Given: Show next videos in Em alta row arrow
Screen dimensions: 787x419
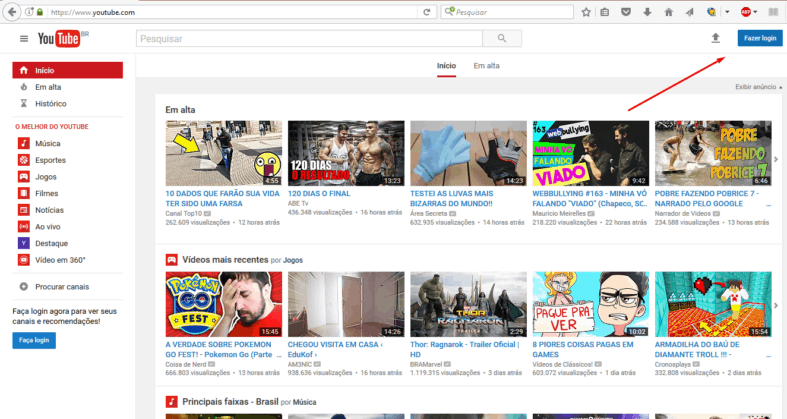Looking at the screenshot, I should 776,160.
